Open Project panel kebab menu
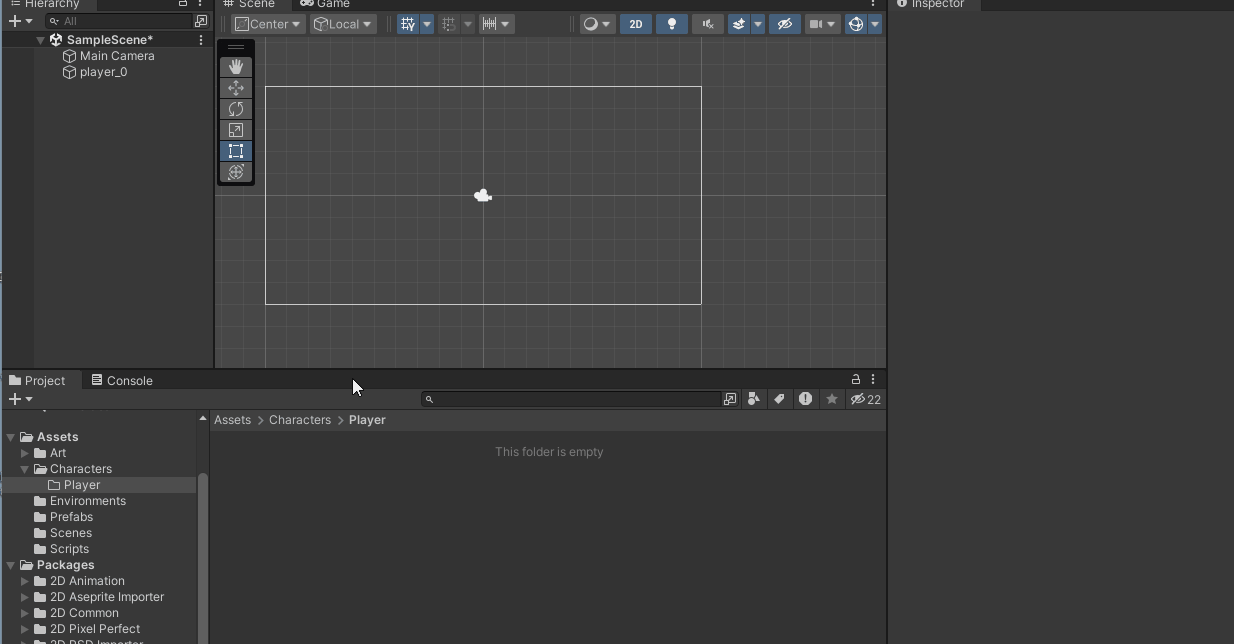 tap(873, 379)
